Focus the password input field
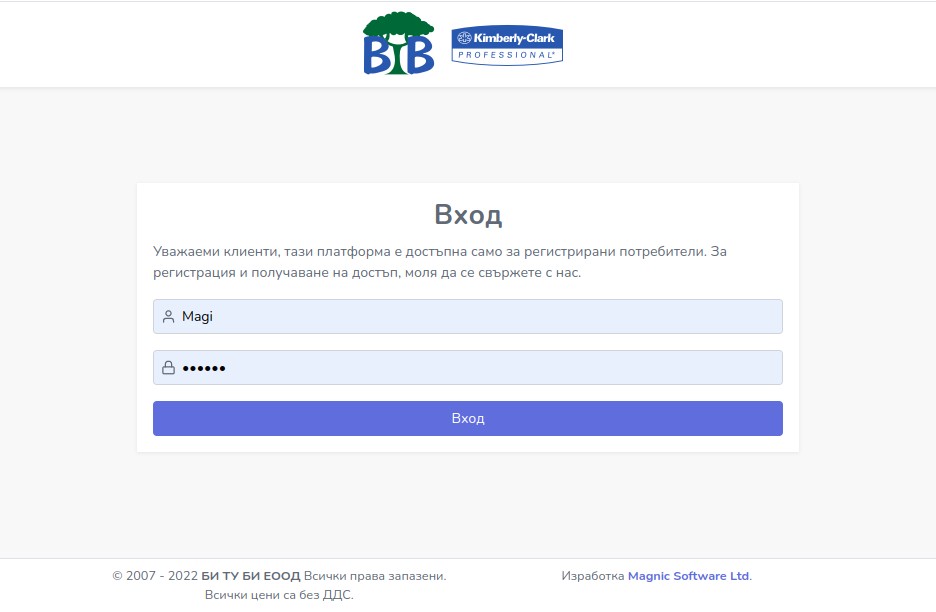Image resolution: width=936 pixels, height=612 pixels. 467,368
